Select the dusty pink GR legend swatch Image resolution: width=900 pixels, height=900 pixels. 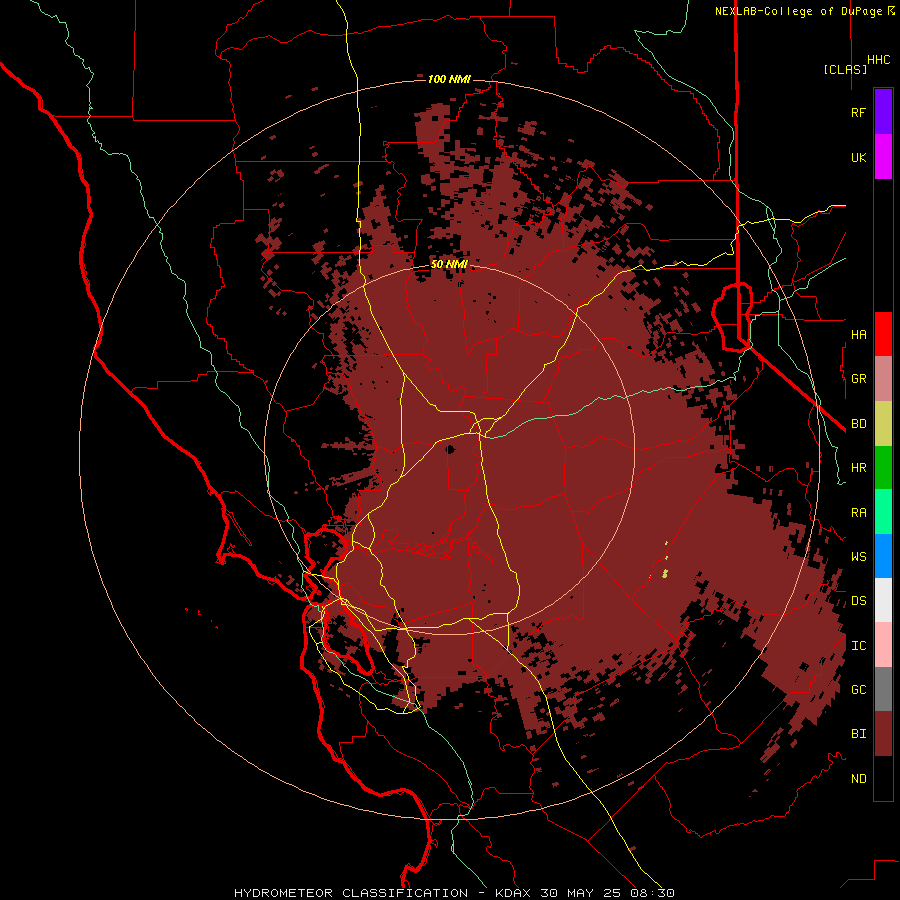pyautogui.click(x=883, y=379)
